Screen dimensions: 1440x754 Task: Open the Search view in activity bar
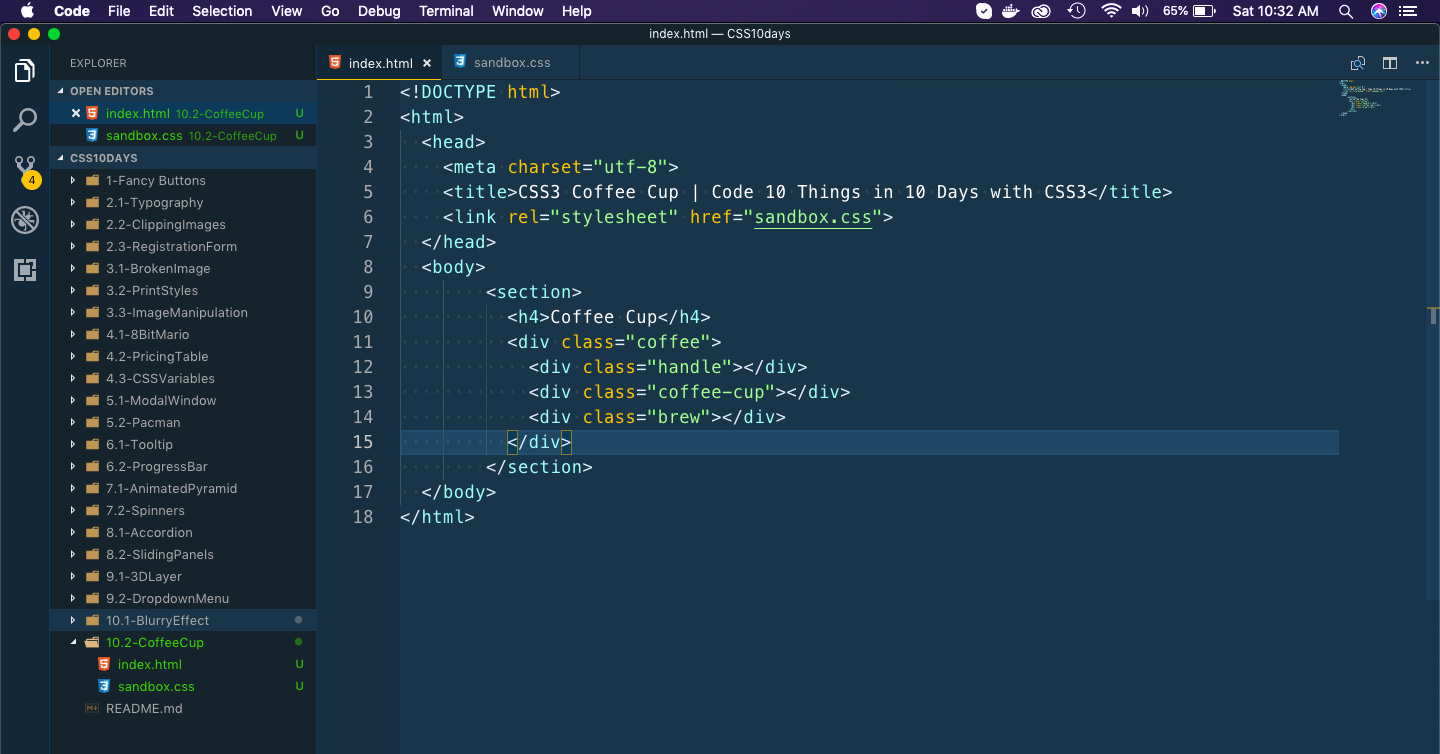click(25, 121)
